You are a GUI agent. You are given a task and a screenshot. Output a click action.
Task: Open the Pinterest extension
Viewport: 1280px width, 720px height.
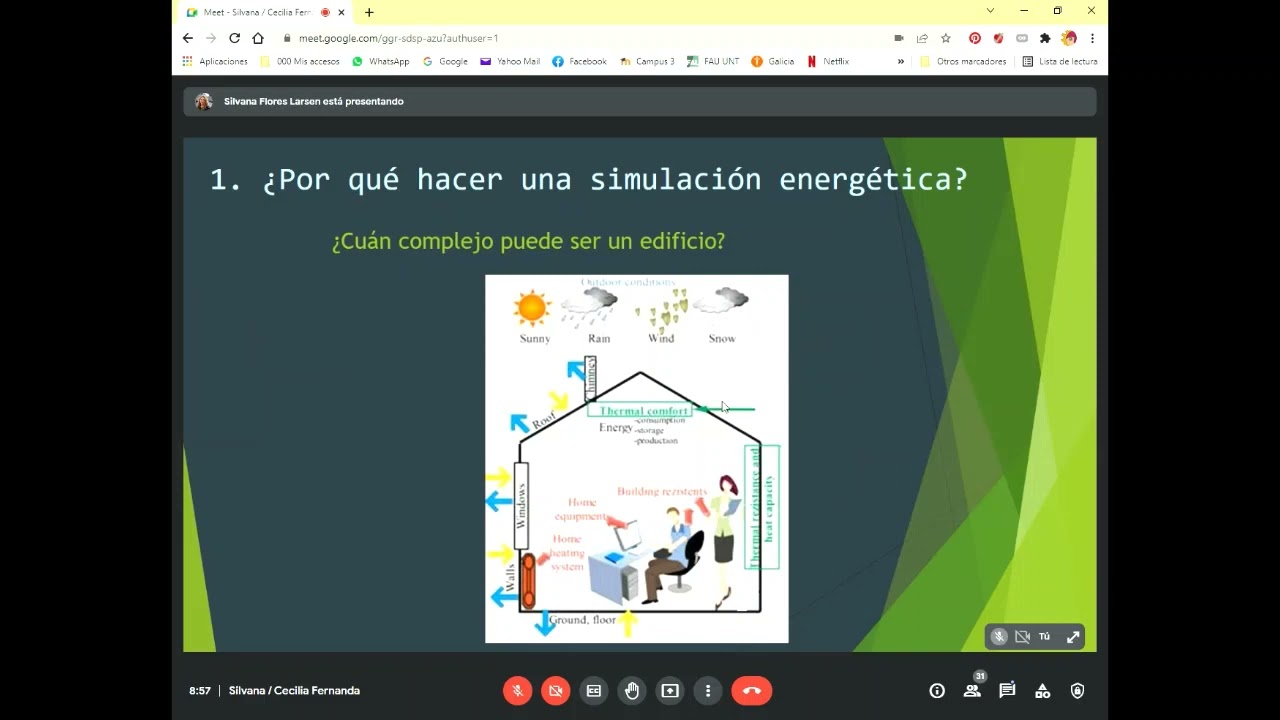coord(975,38)
